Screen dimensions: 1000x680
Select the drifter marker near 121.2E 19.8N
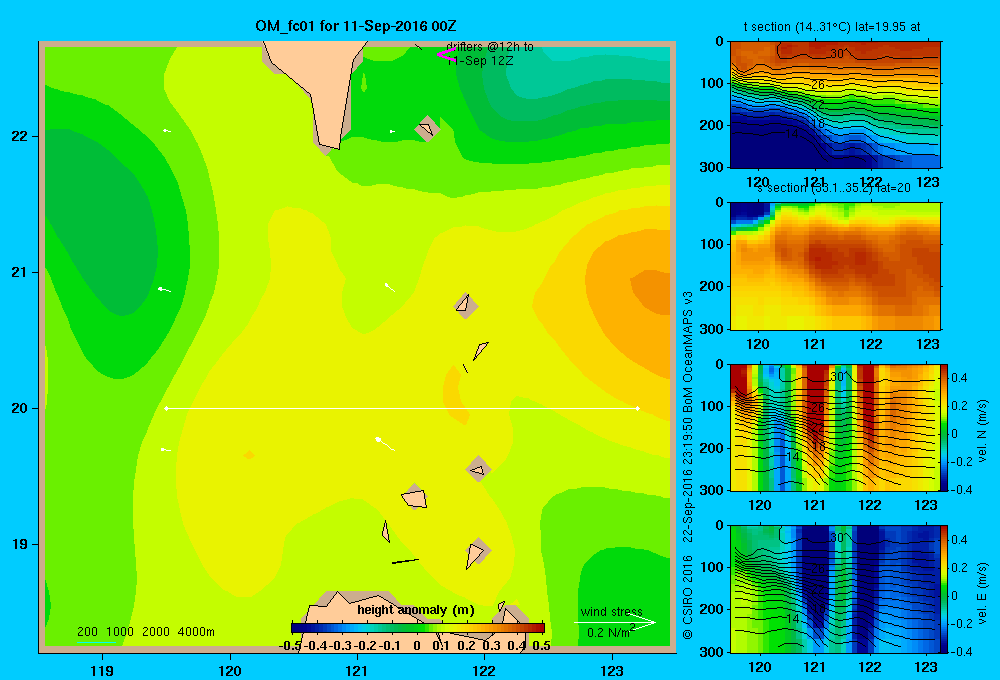point(385,444)
